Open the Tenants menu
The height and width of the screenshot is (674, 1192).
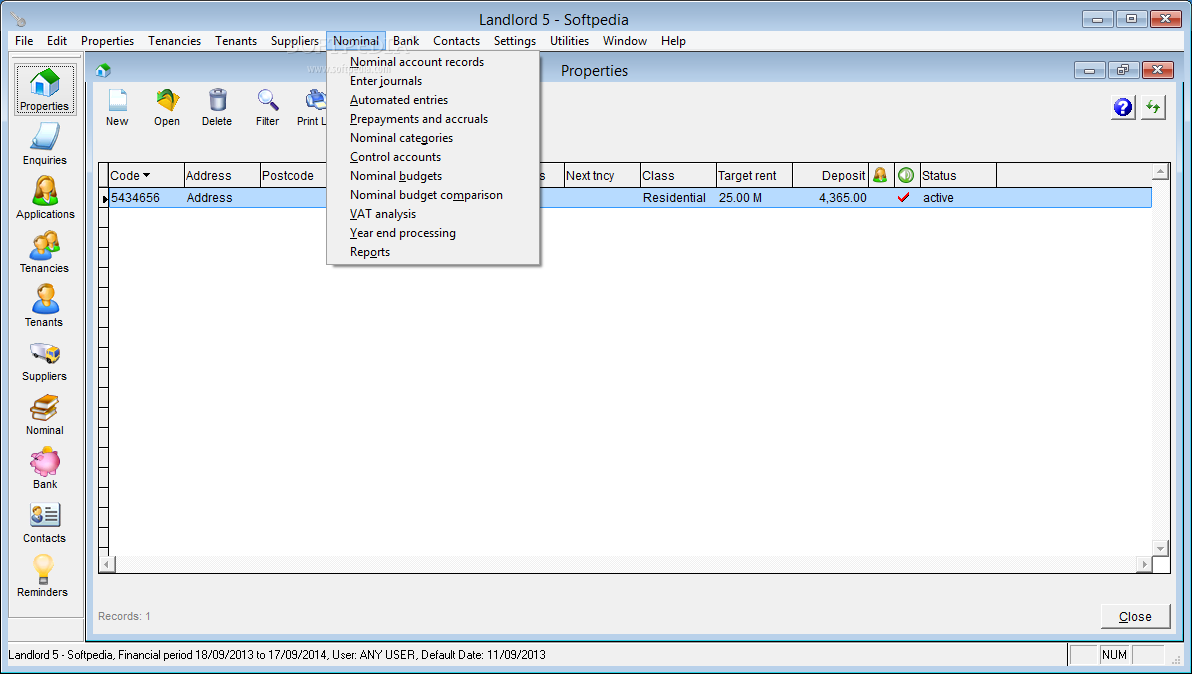point(236,41)
